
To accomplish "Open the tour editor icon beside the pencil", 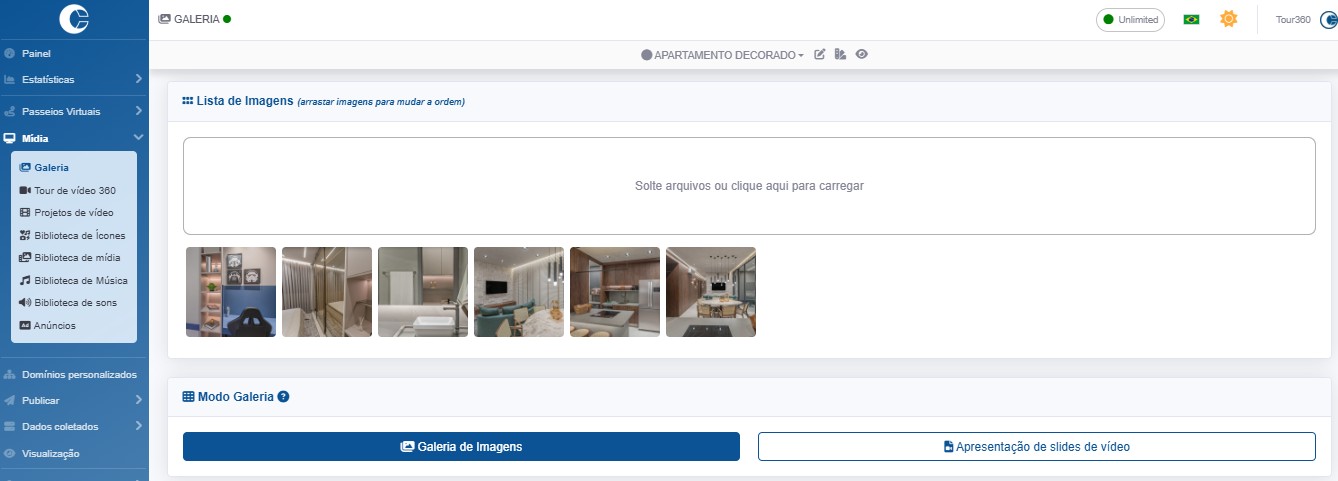I will click(840, 55).
